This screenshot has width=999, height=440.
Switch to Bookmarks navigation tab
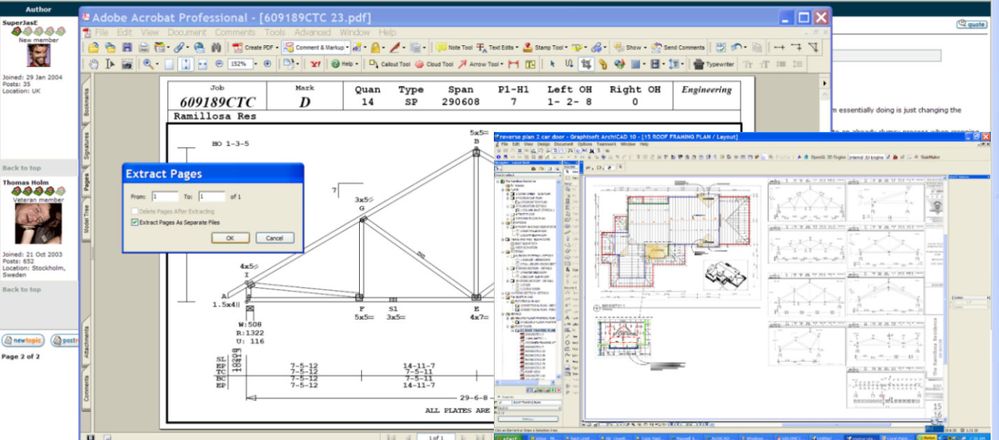pyautogui.click(x=87, y=103)
